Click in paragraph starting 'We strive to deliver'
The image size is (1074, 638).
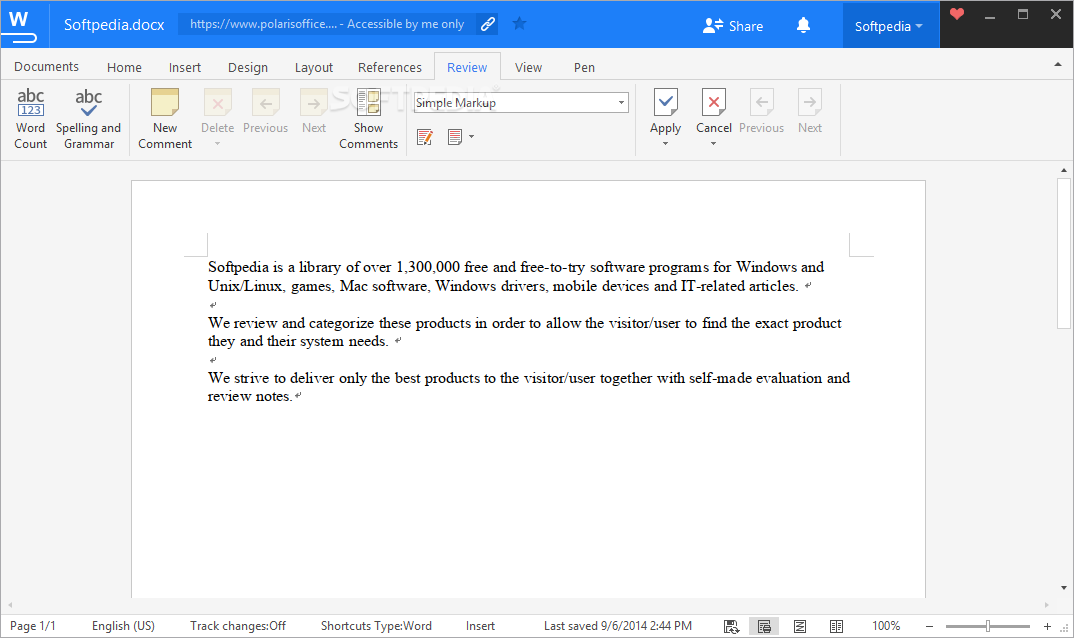click(529, 387)
